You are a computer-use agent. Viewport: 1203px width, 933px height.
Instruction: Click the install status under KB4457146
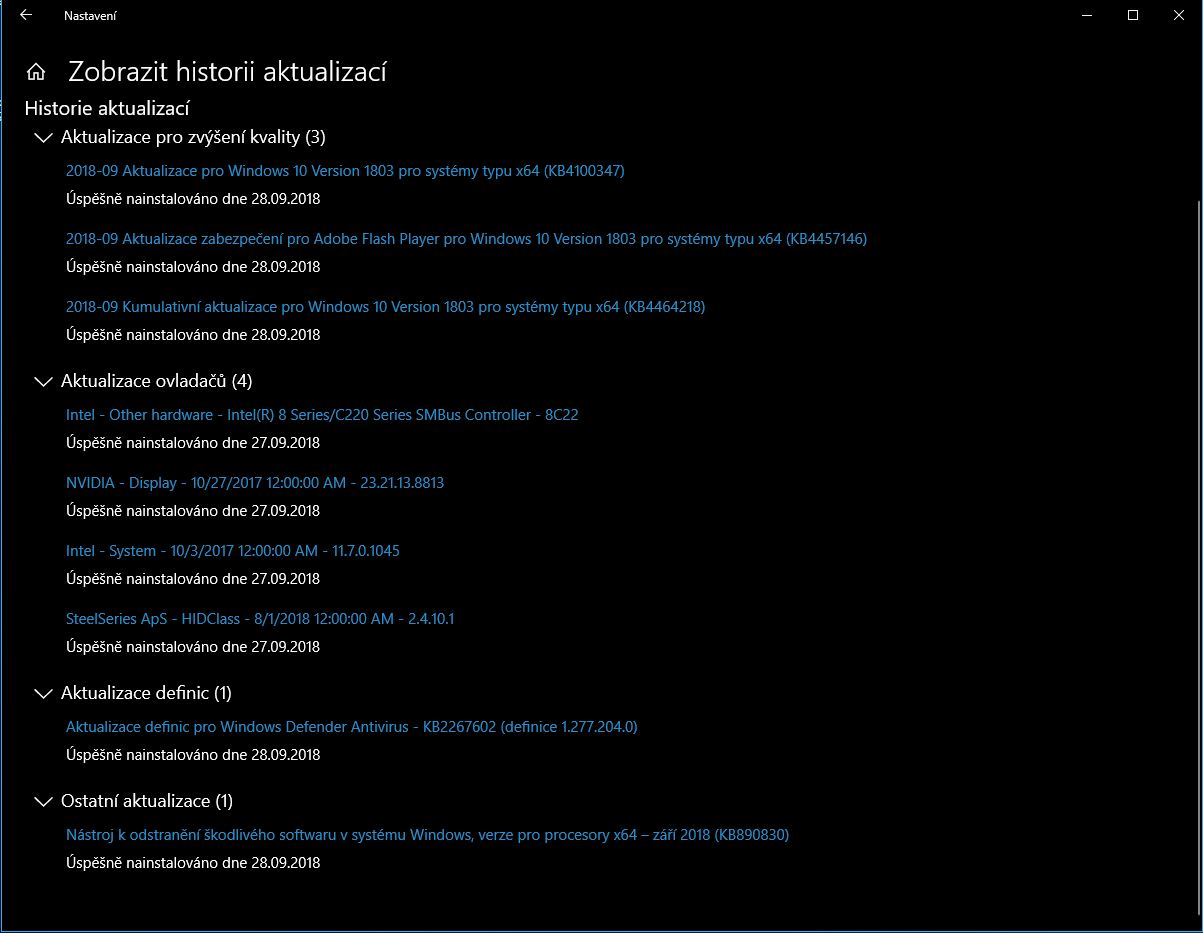tap(193, 267)
